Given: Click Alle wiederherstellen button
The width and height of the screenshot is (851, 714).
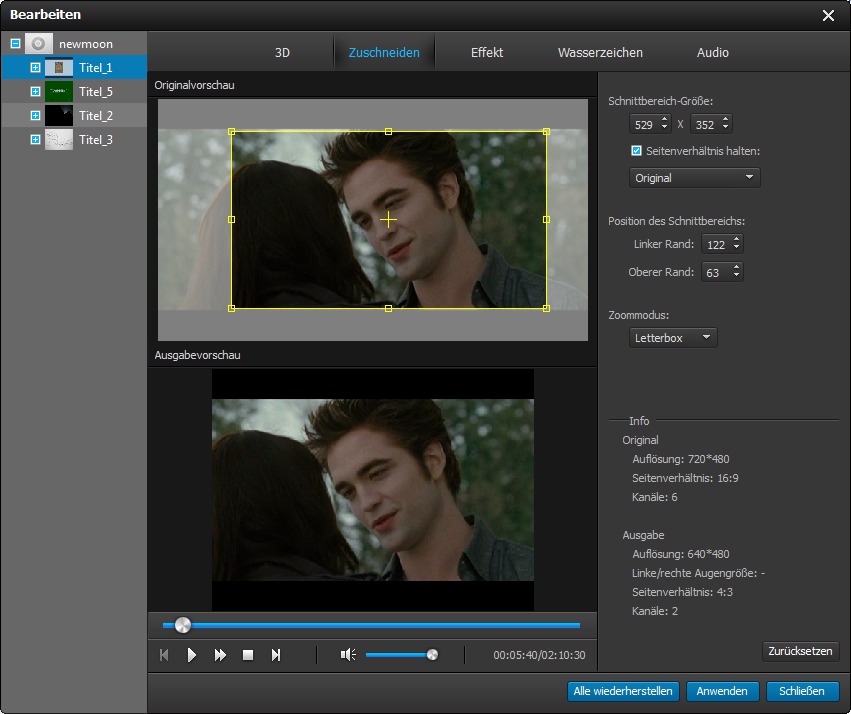Looking at the screenshot, I should click(623, 691).
